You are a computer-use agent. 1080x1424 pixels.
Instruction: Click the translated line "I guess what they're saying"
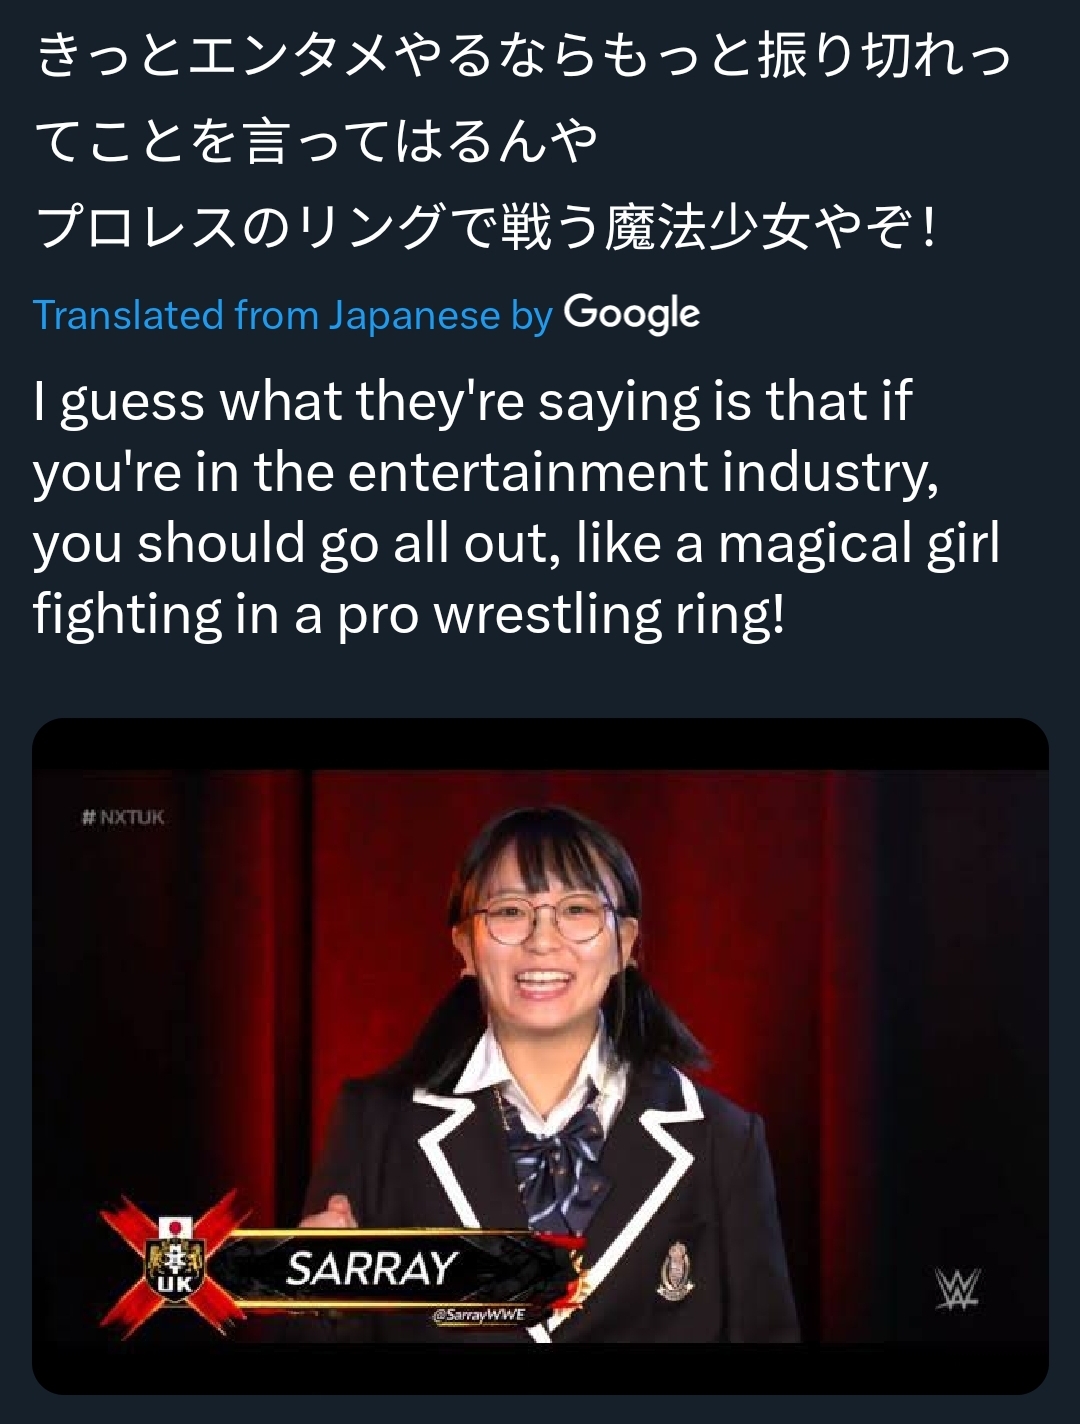pos(472,402)
